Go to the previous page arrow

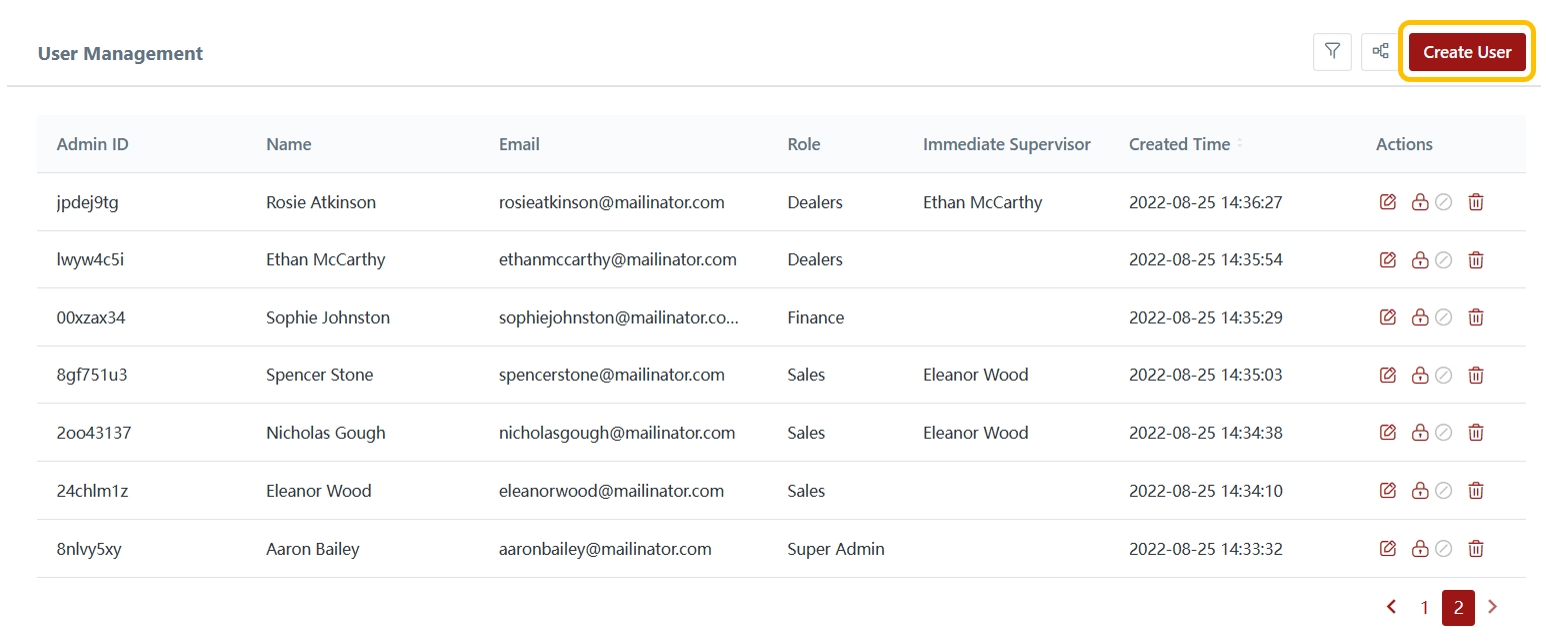1391,607
